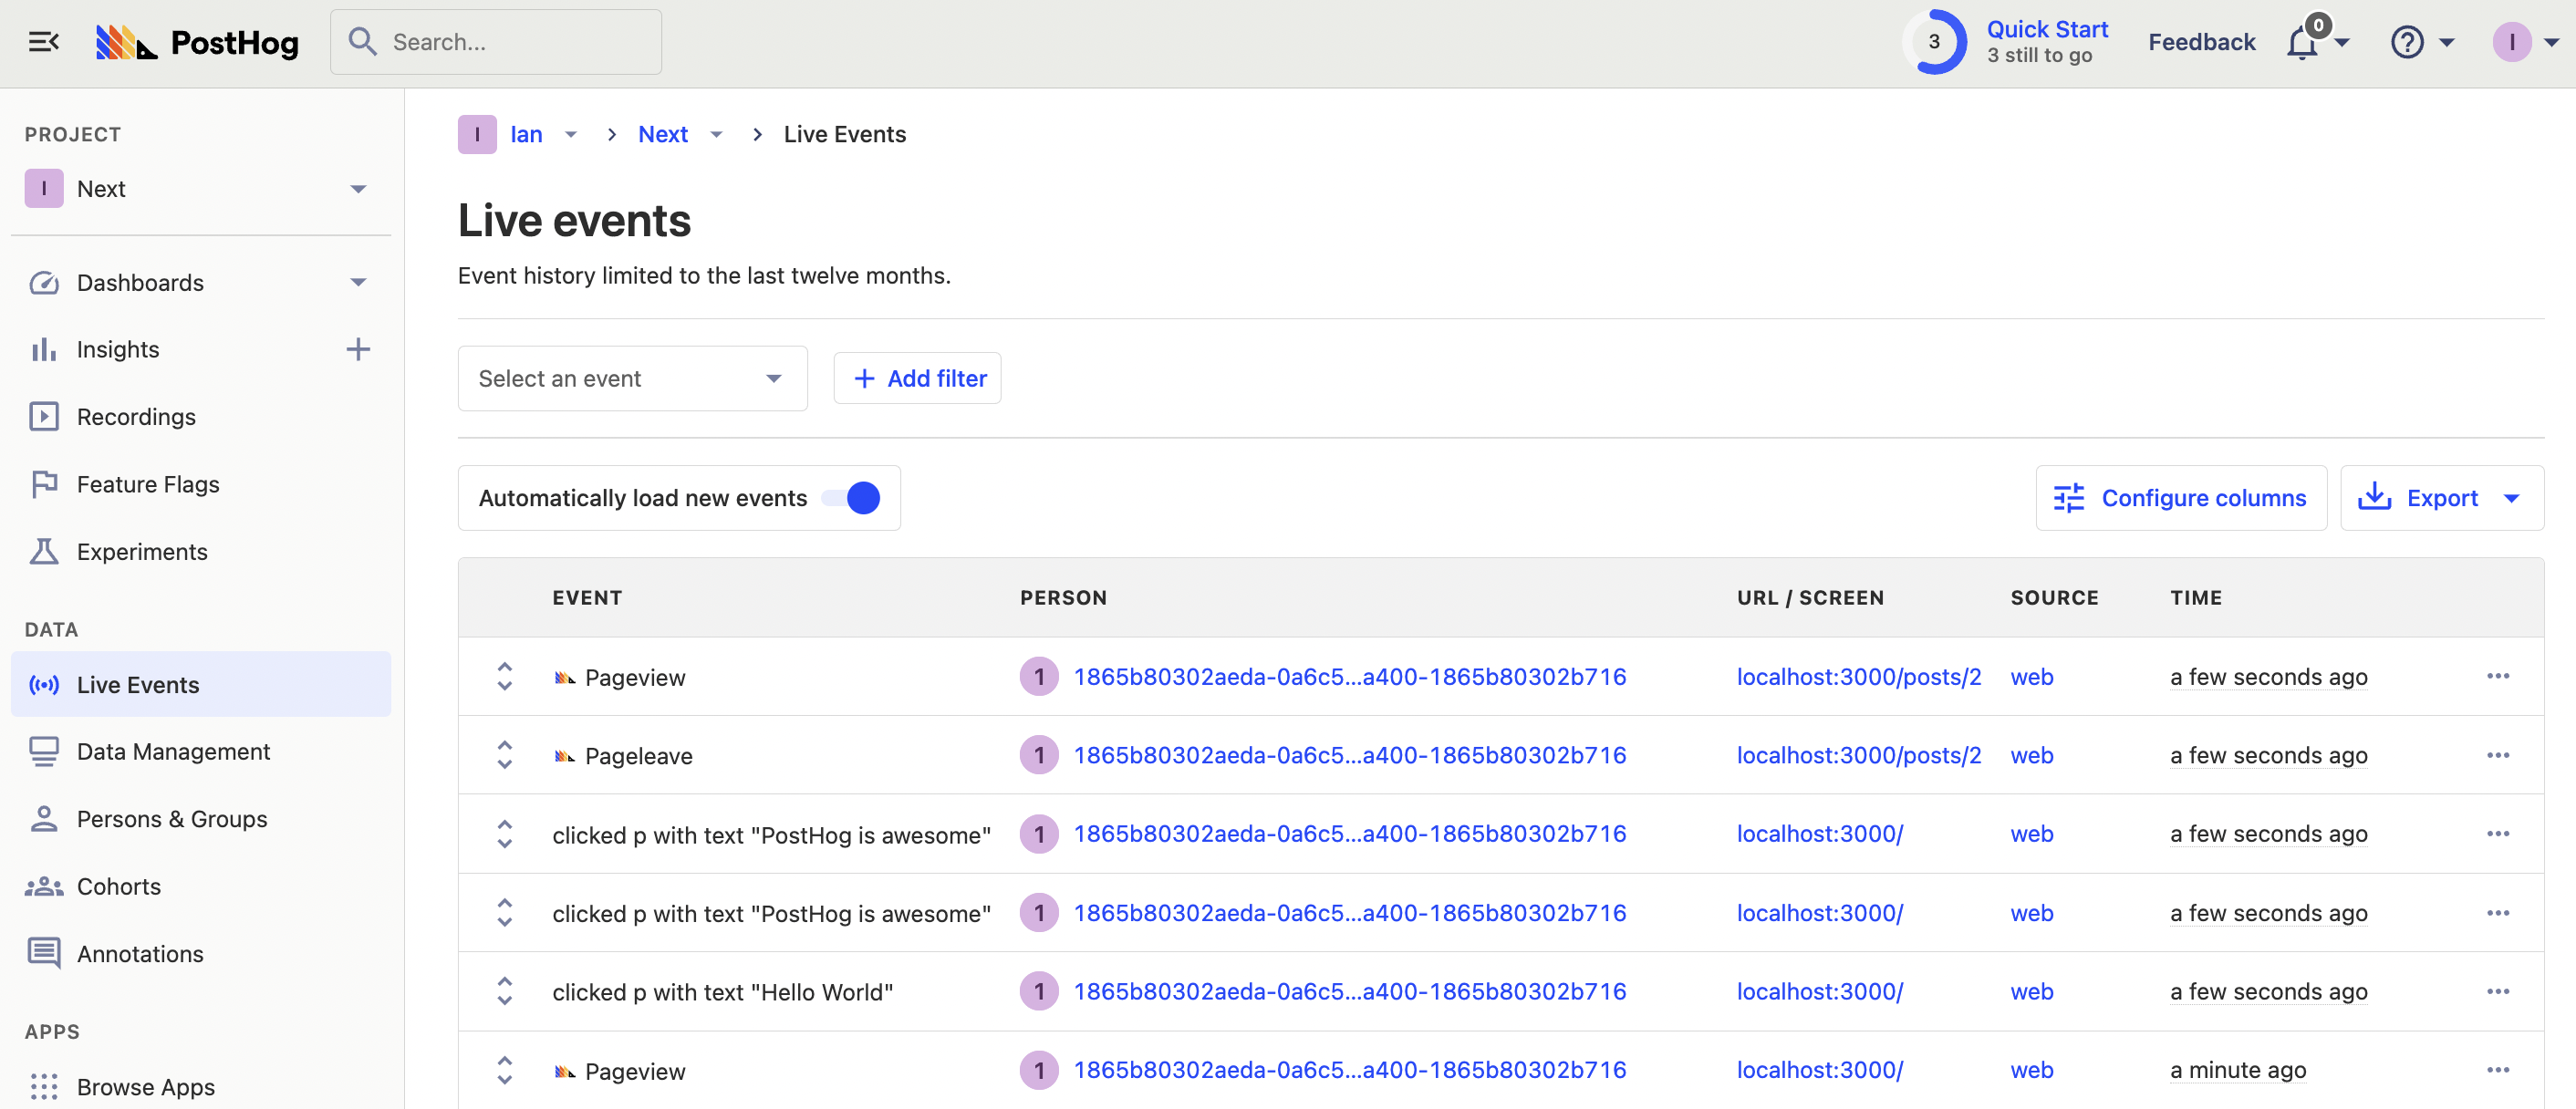
Task: Open the Select an event dropdown
Action: click(631, 379)
